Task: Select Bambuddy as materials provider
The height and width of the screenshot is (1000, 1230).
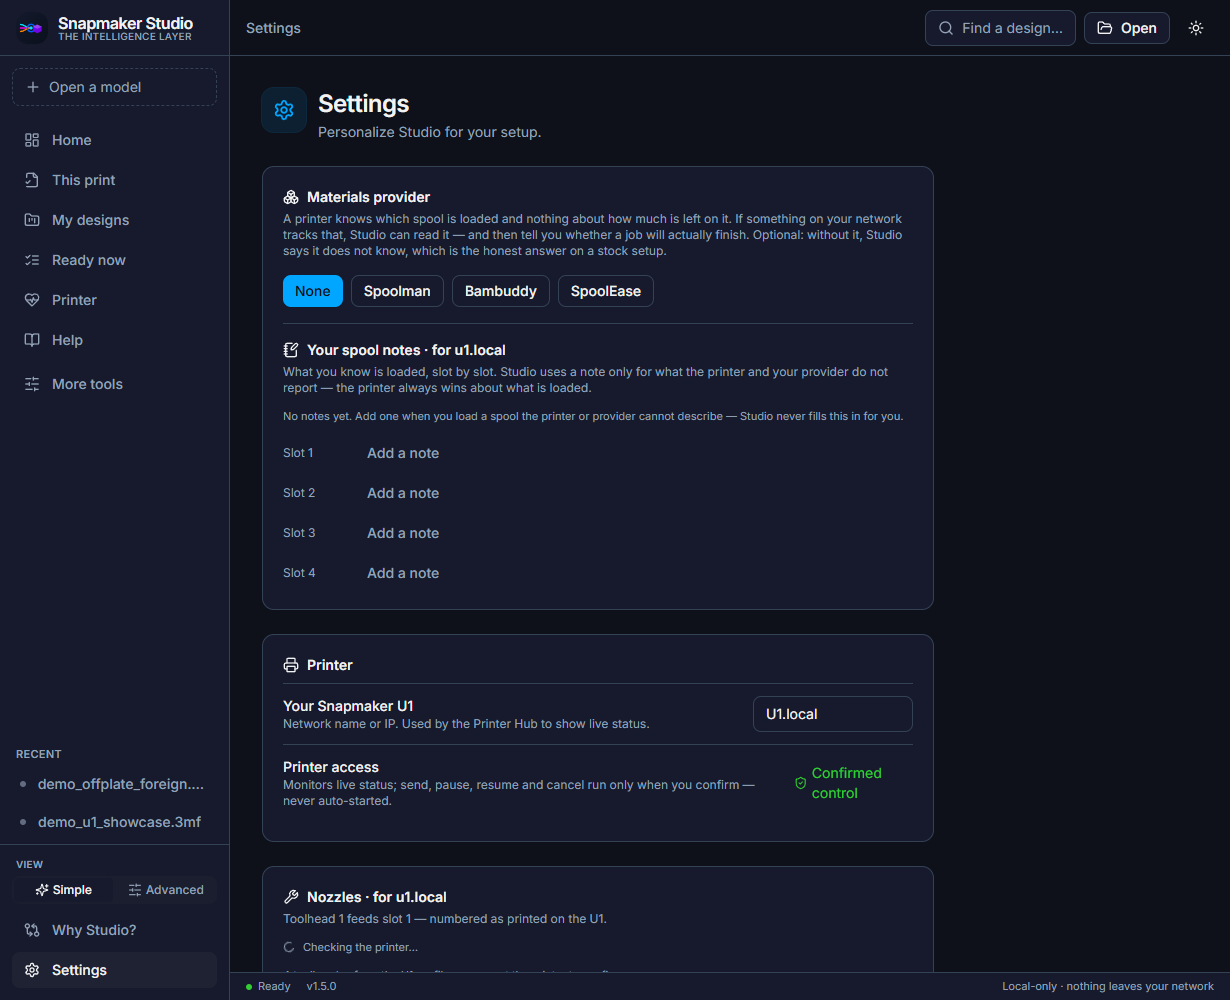Action: [501, 291]
